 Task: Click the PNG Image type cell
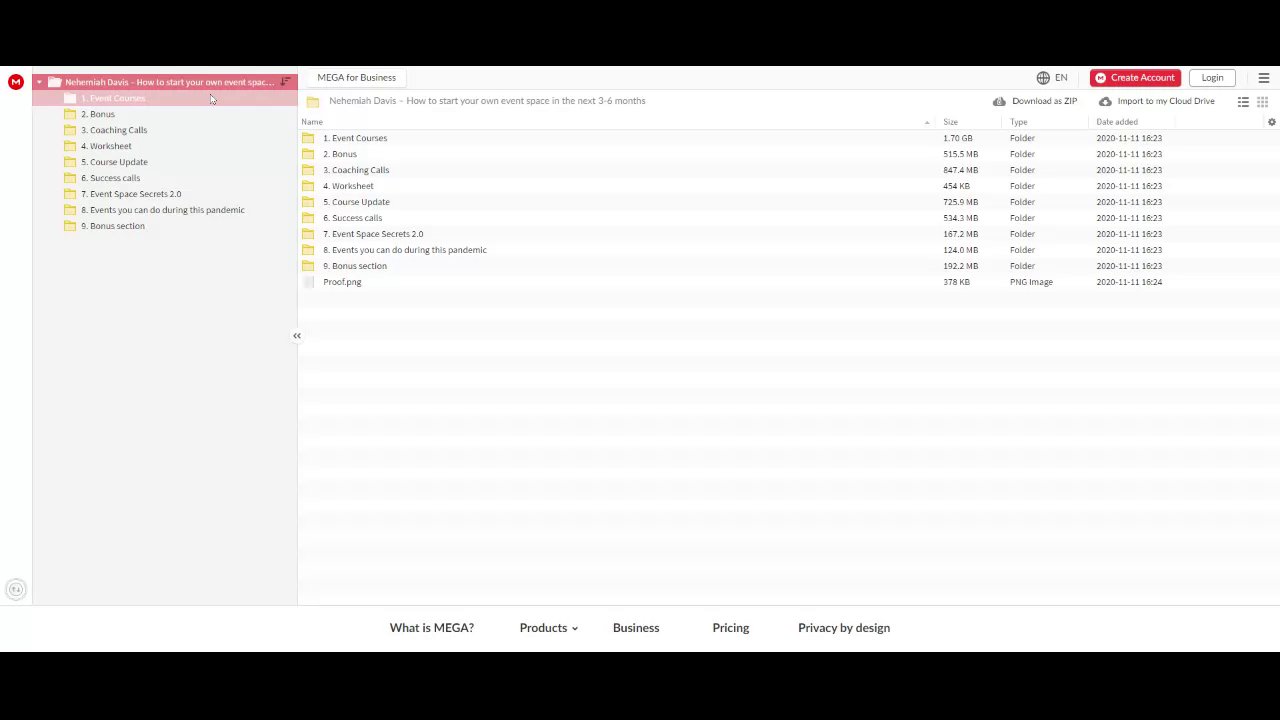[1031, 282]
